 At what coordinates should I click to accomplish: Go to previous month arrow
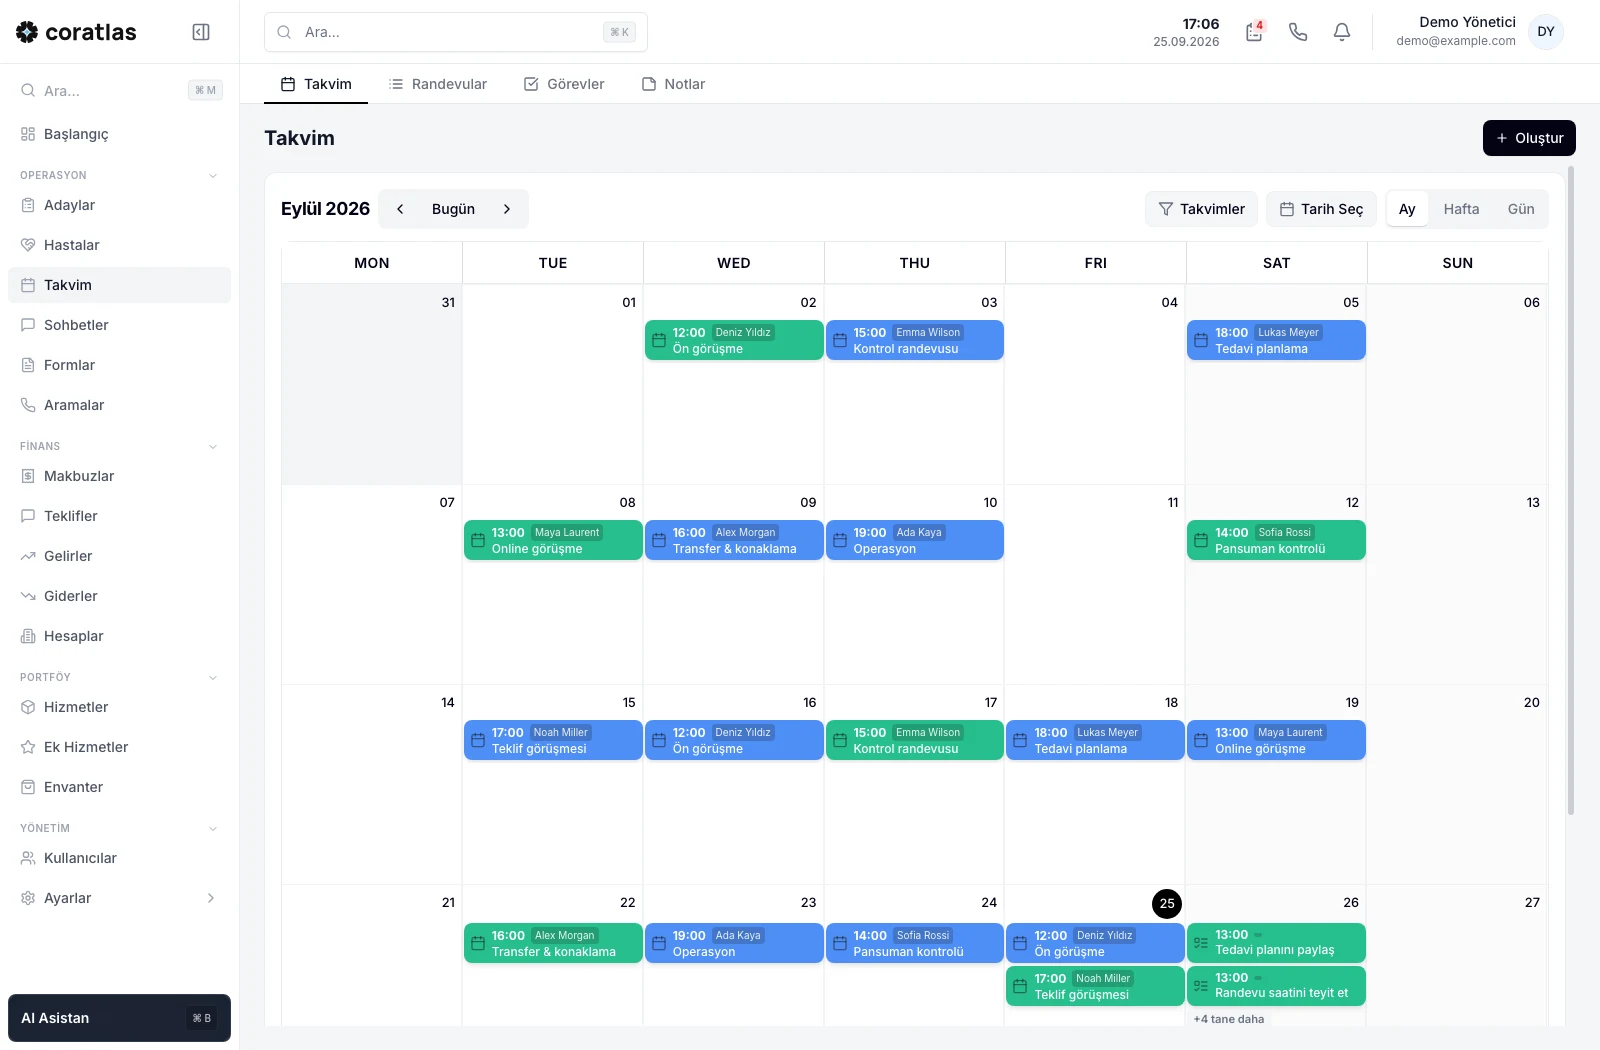coord(400,209)
